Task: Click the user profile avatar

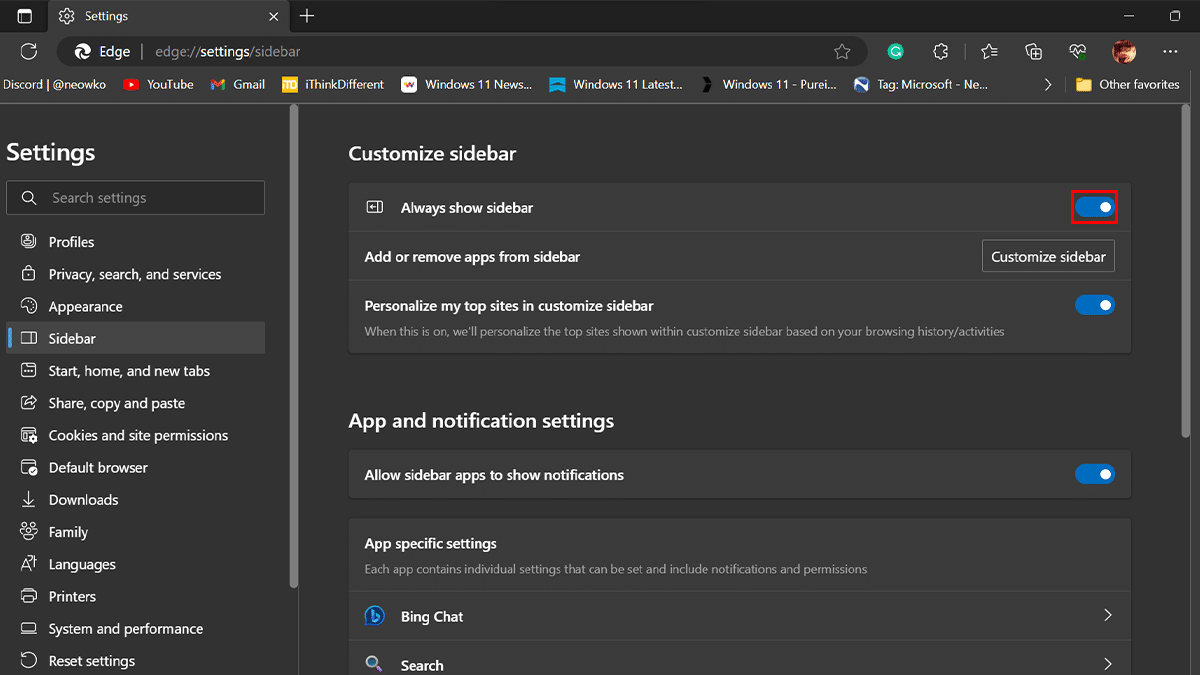Action: click(x=1124, y=51)
